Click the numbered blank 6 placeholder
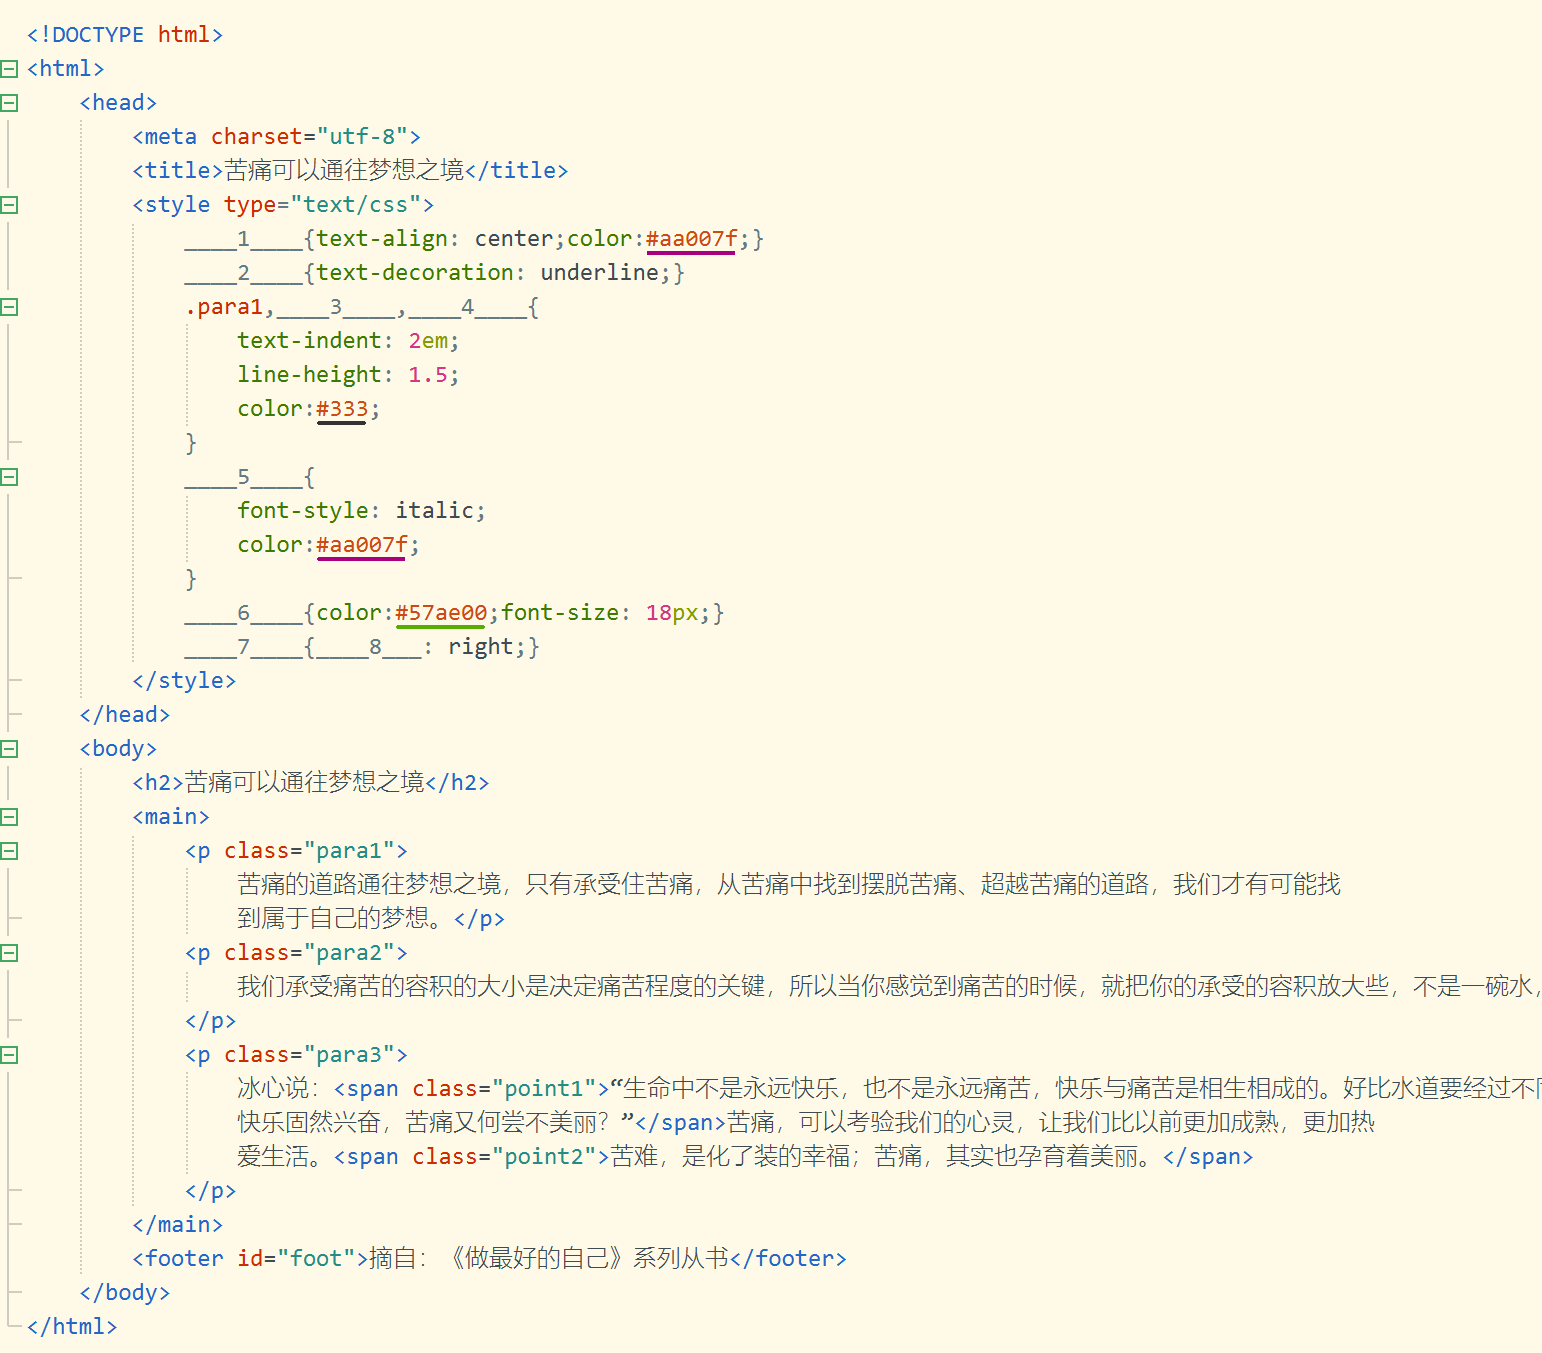Viewport: 1542px width, 1353px height. point(244,613)
